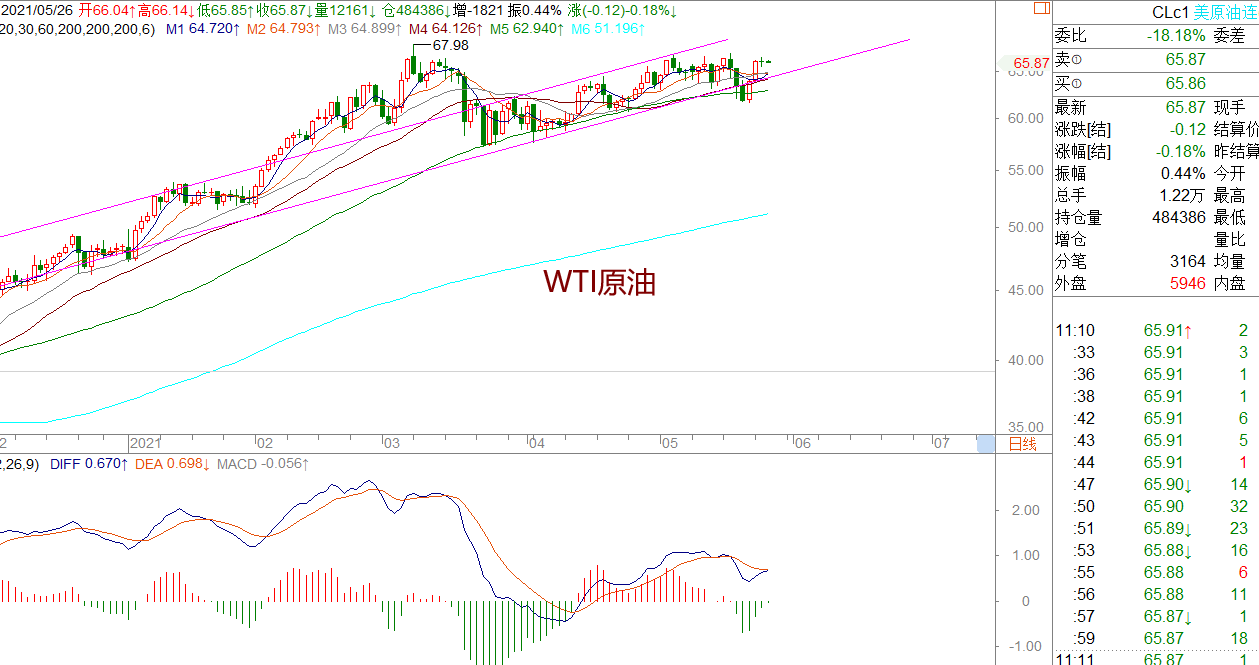This screenshot has width=1259, height=665.
Task: Select the 委比 -18.18% value
Action: [1177, 36]
